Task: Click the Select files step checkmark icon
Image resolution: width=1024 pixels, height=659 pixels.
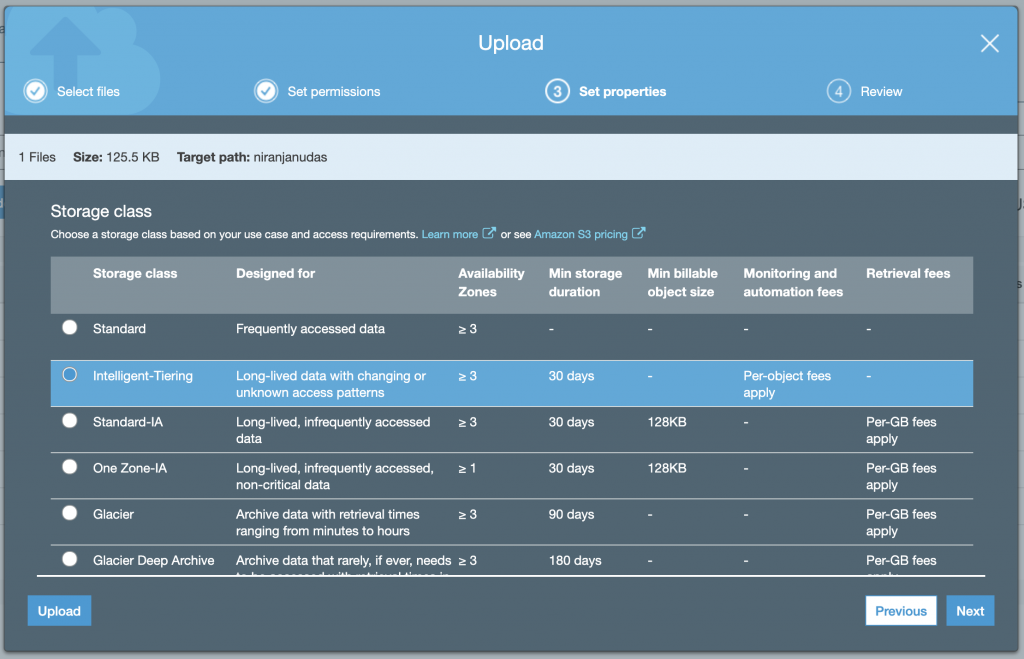Action: tap(35, 91)
